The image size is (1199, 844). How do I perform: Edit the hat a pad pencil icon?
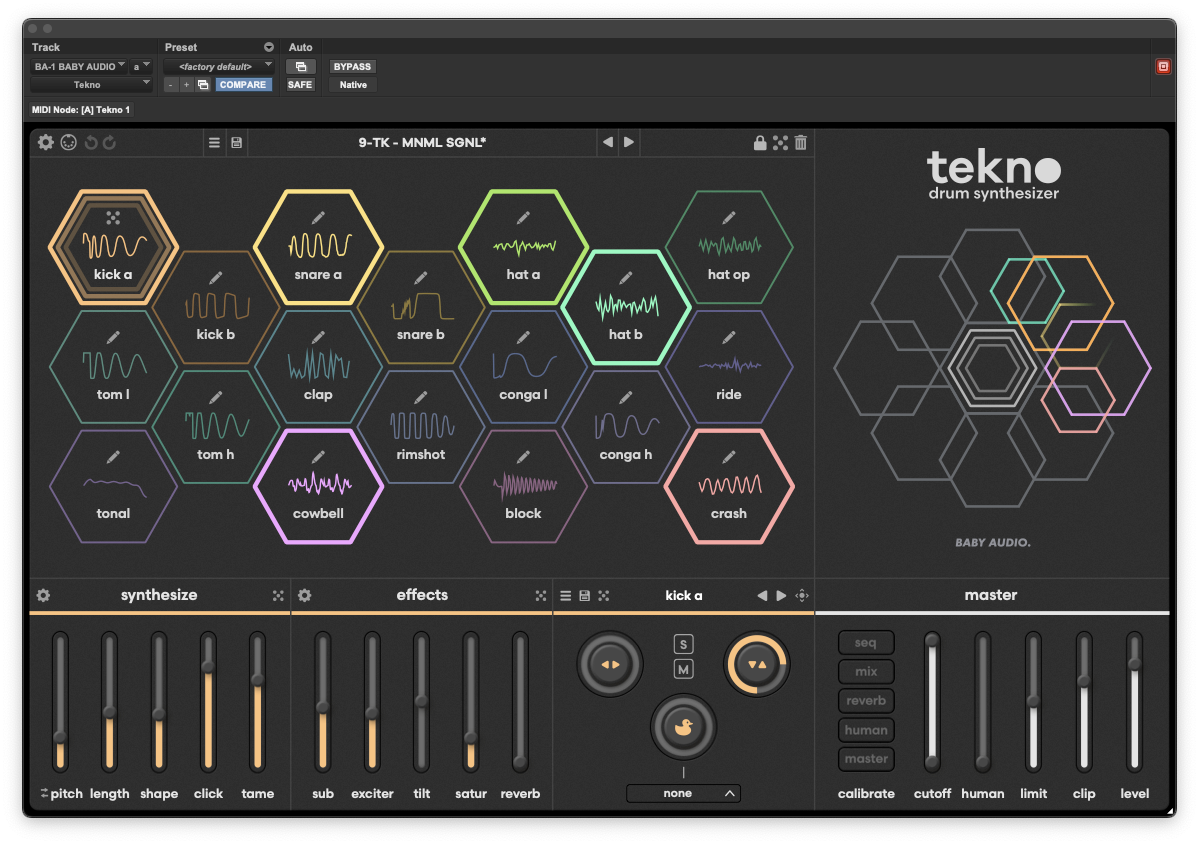point(523,218)
